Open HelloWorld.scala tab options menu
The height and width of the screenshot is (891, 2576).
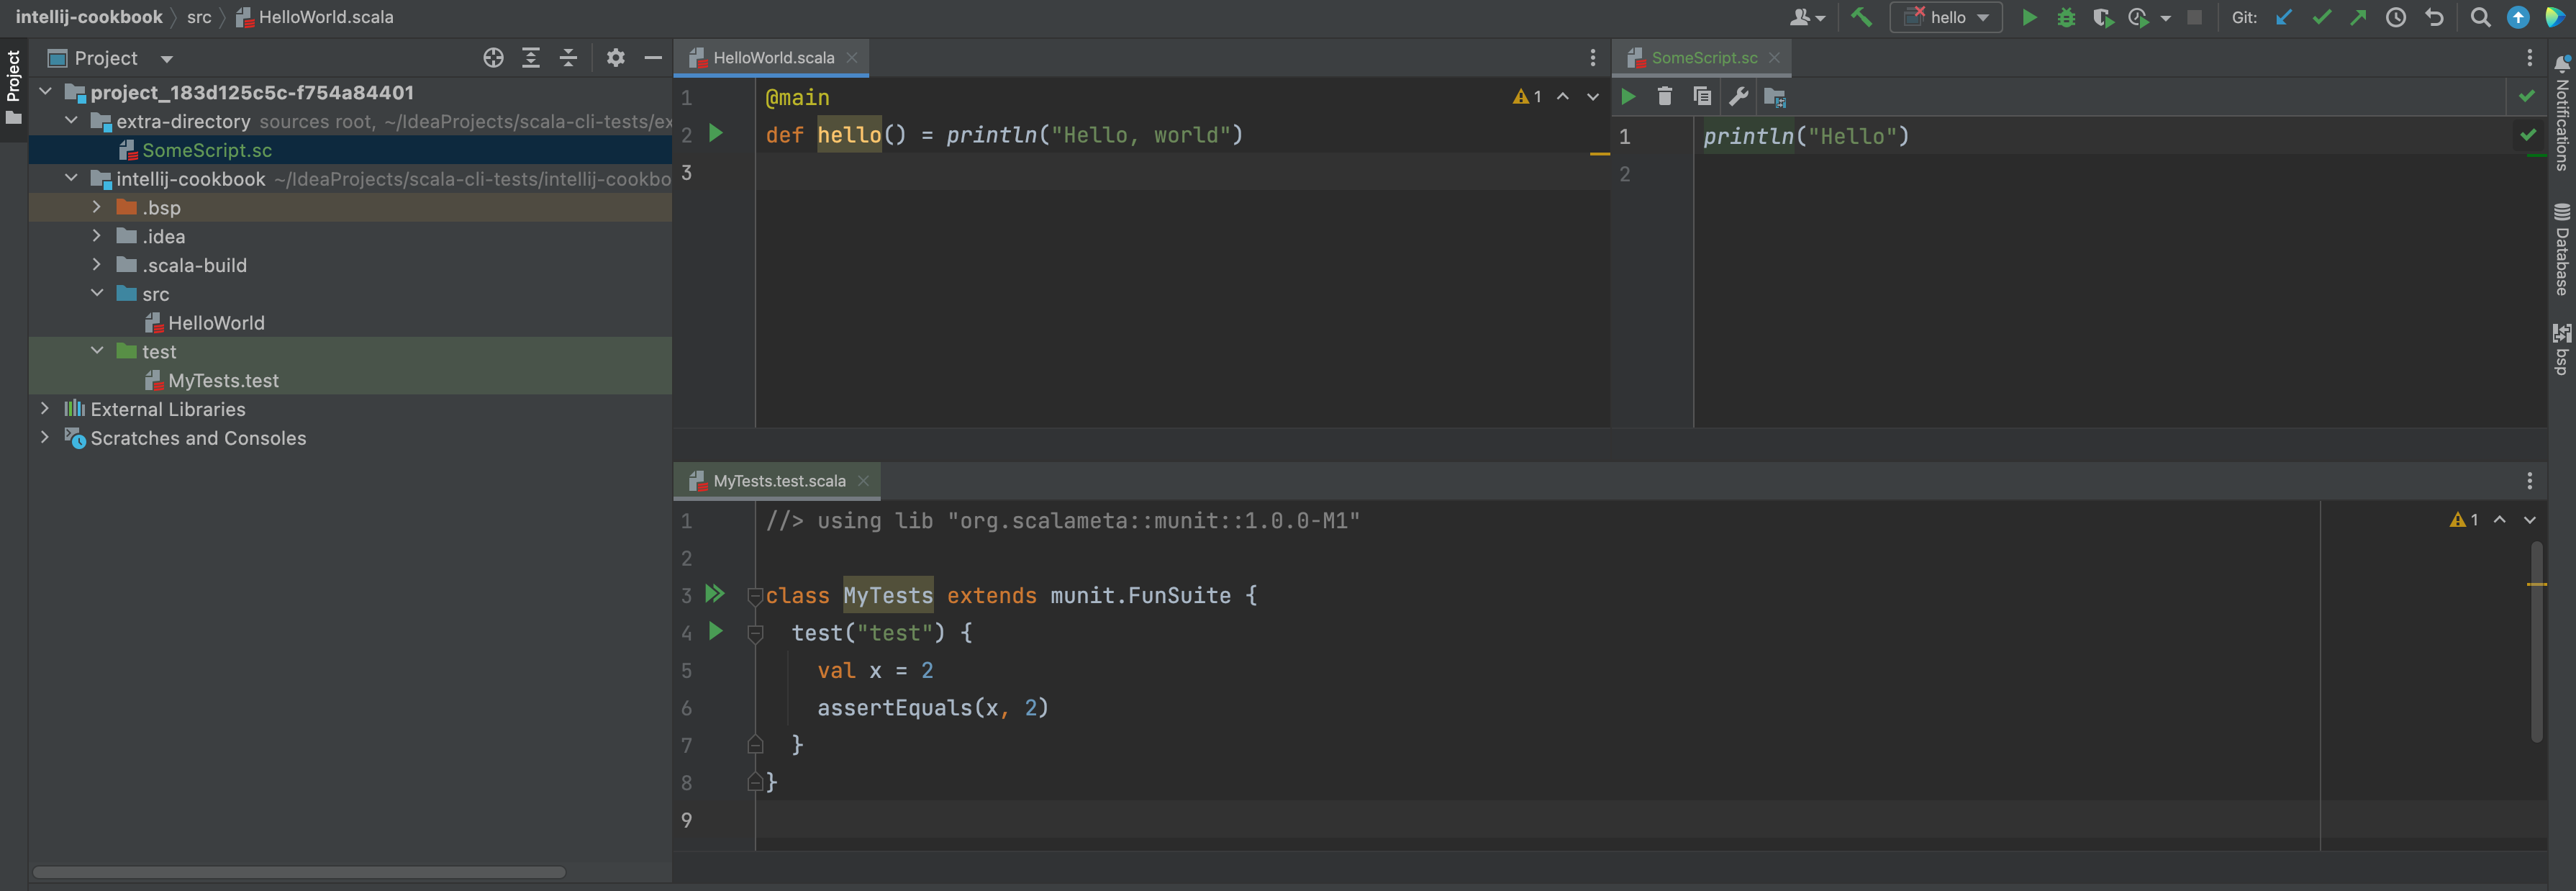pos(1593,58)
